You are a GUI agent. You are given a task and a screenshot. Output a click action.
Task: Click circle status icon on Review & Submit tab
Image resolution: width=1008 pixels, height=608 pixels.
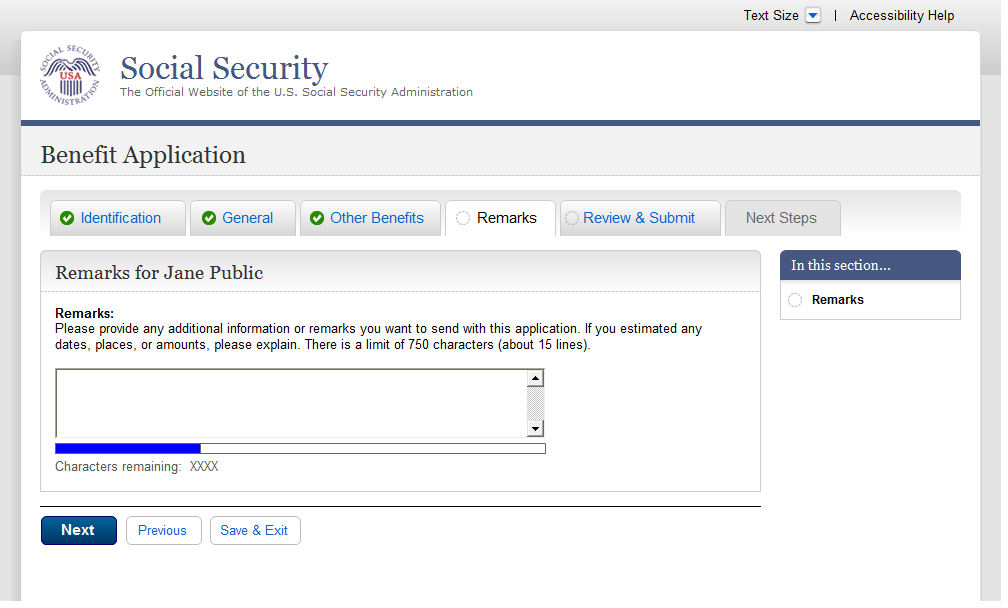pos(572,219)
